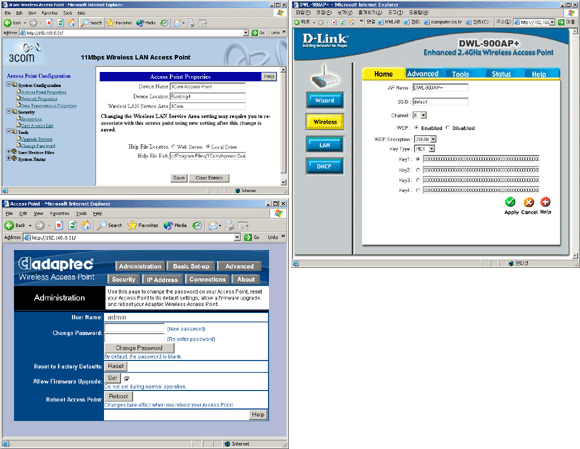This screenshot has height=449, width=580.
Task: Collapse Security tree node in 3Com page
Action: point(9,111)
